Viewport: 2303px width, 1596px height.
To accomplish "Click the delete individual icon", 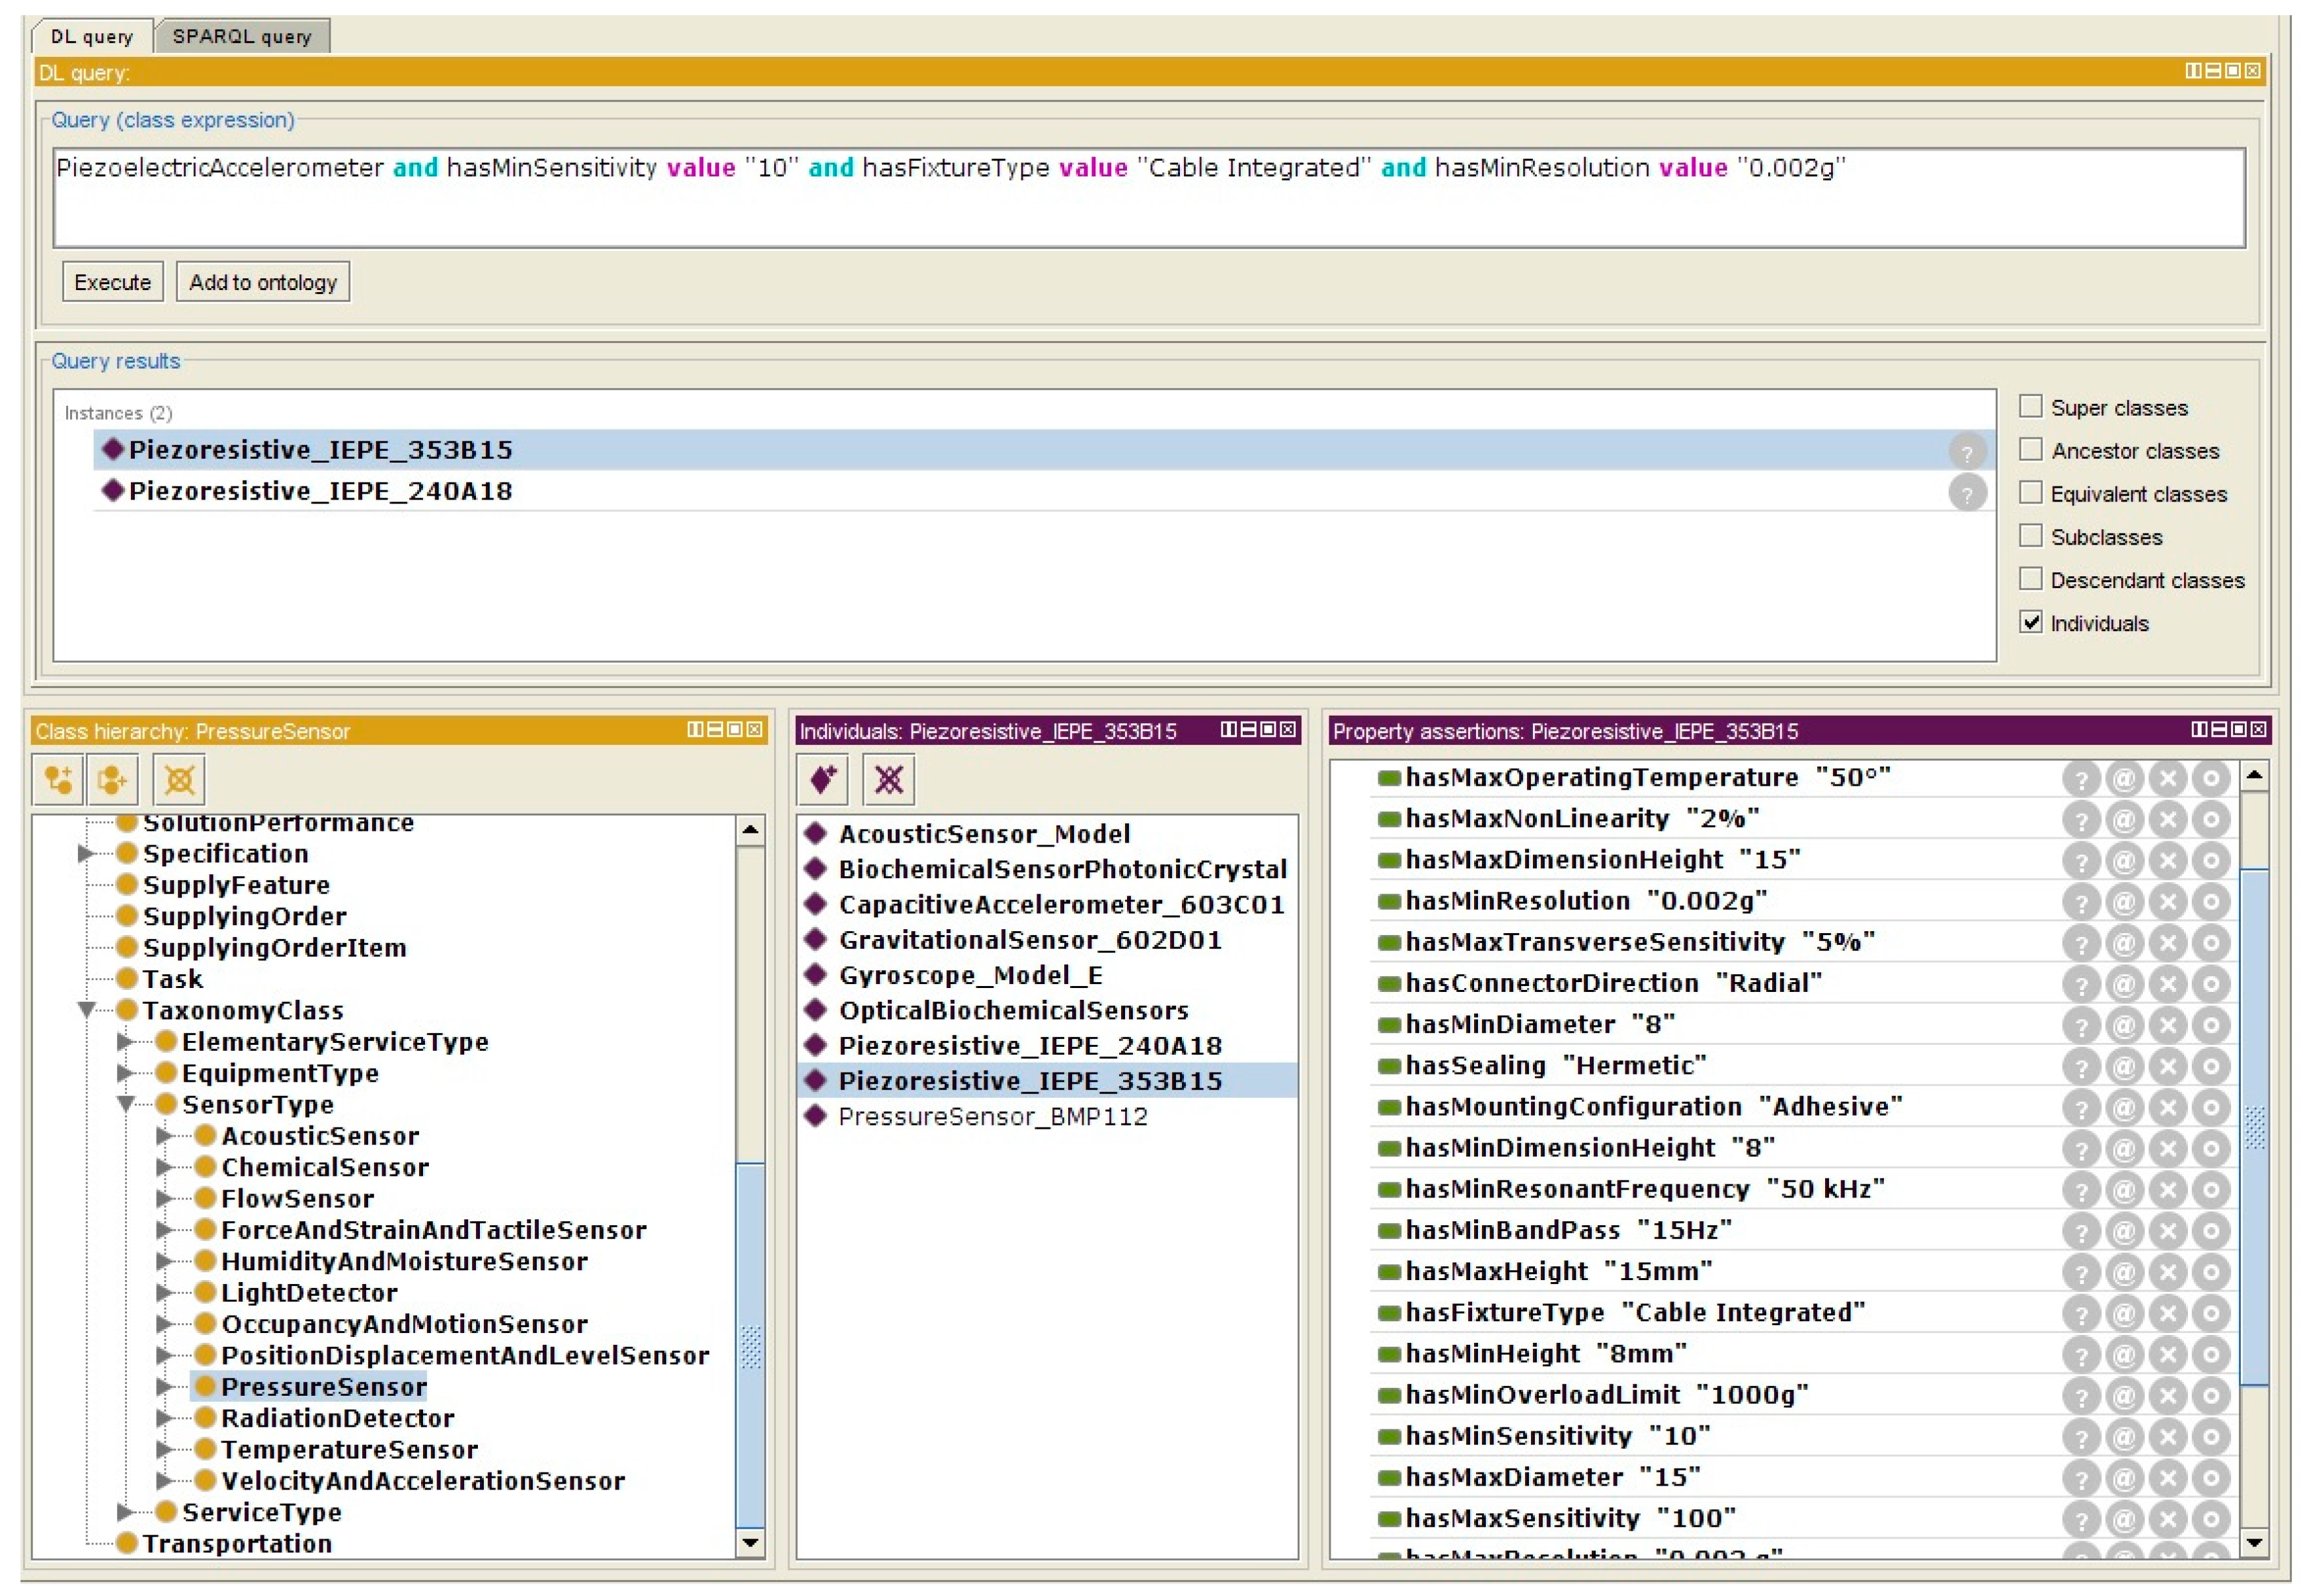I will [888, 779].
